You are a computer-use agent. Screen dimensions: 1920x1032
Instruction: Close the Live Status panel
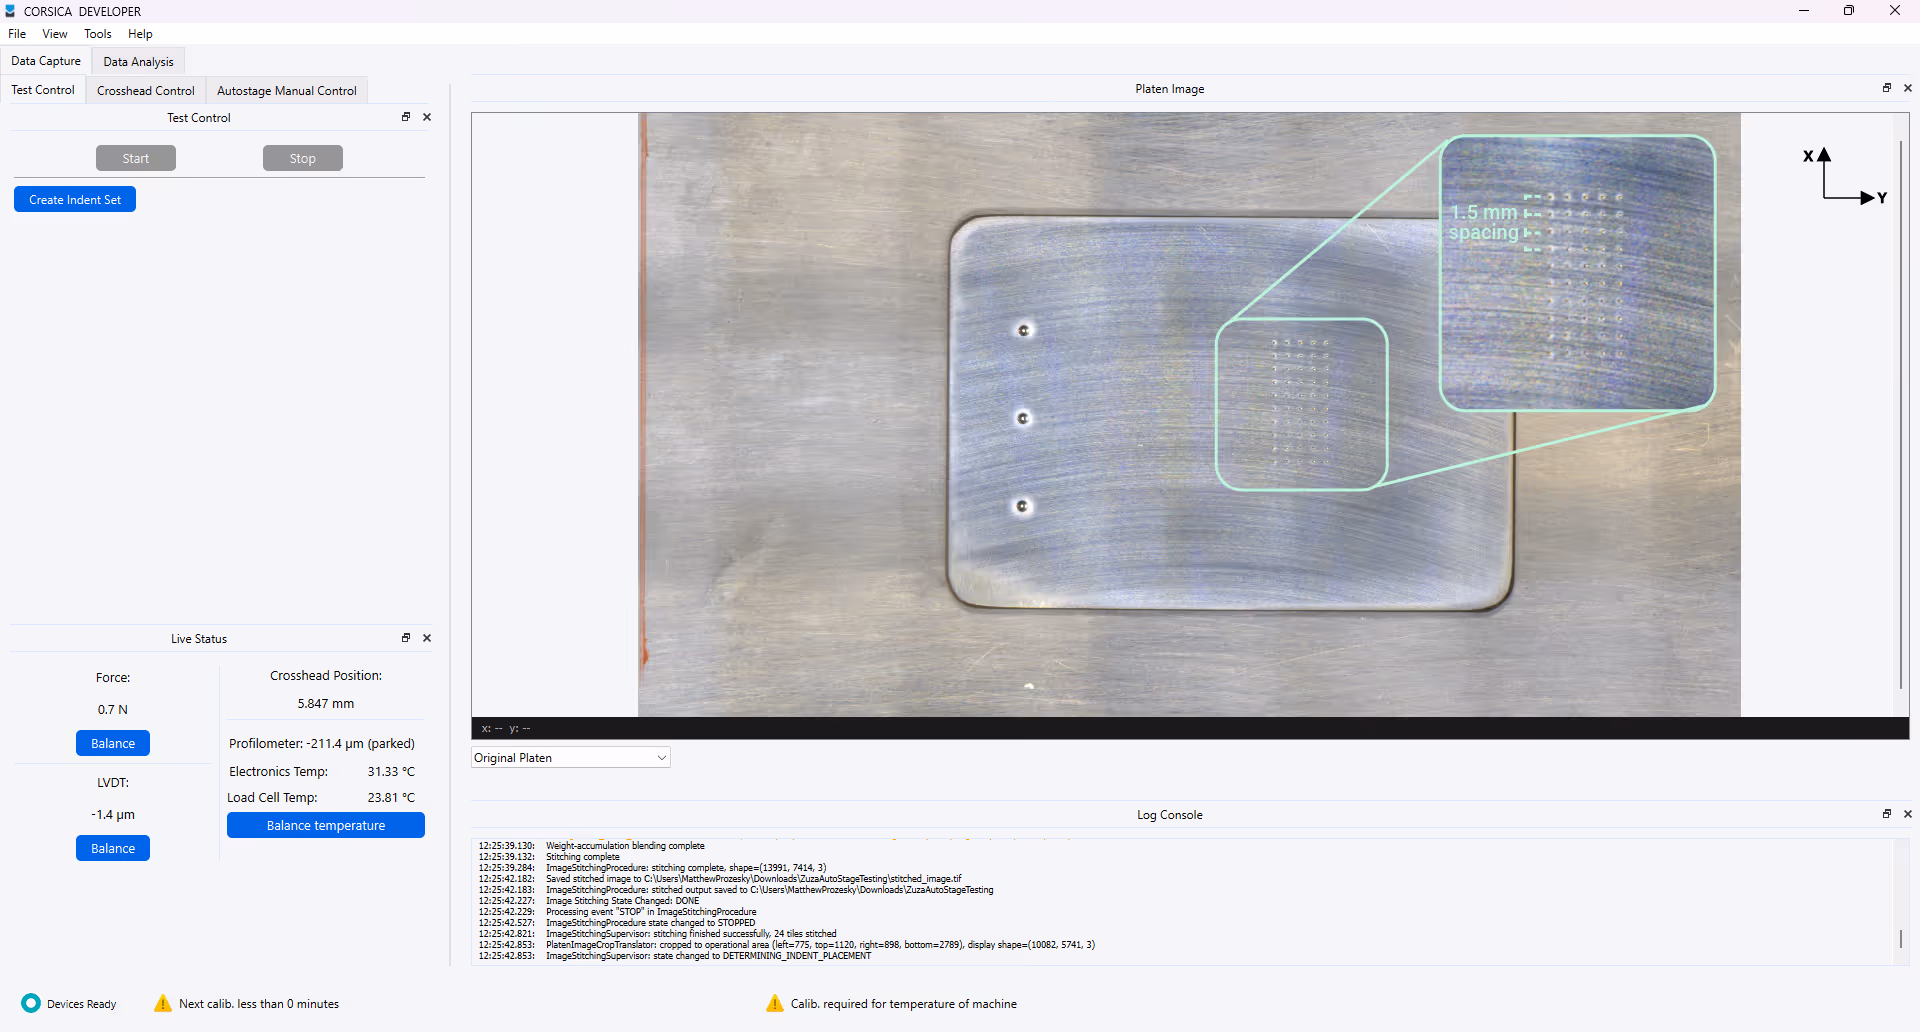coord(427,638)
